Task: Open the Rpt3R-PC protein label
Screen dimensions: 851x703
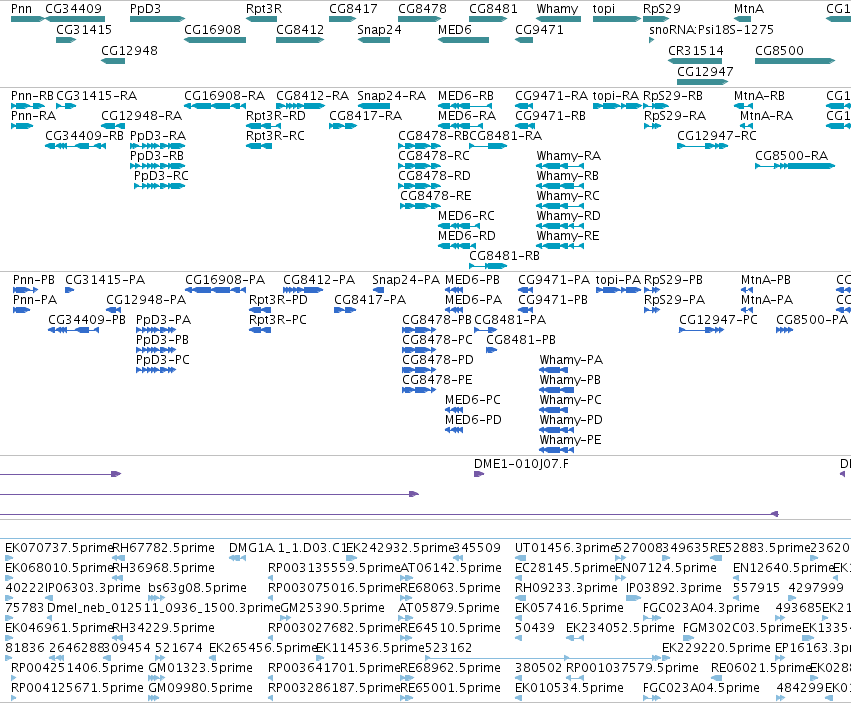Action: pyautogui.click(x=278, y=320)
